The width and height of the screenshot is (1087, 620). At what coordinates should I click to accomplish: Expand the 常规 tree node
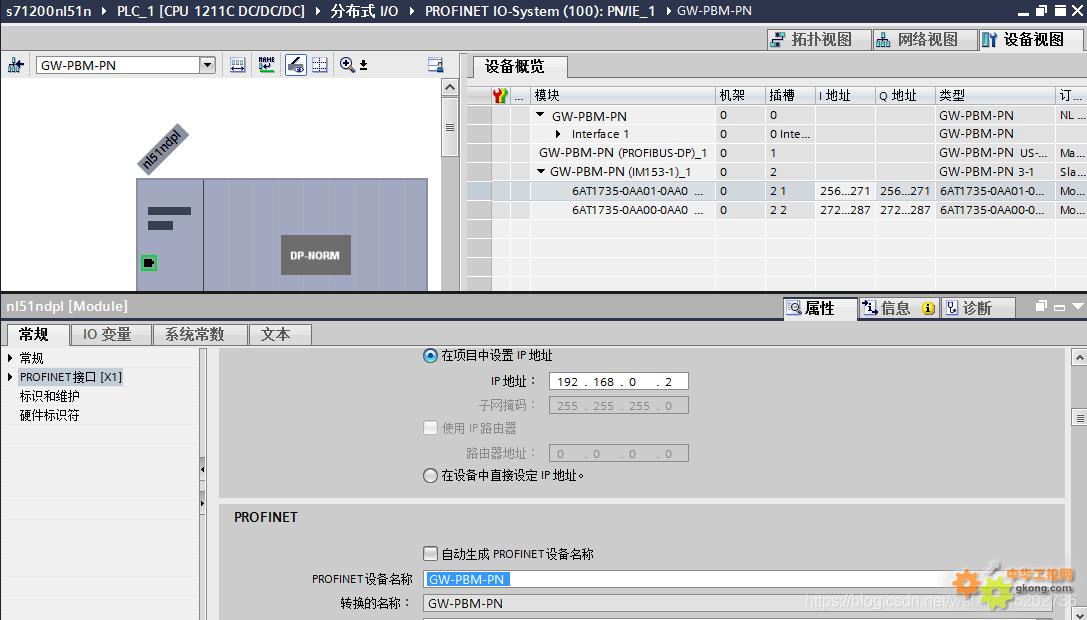coord(10,358)
